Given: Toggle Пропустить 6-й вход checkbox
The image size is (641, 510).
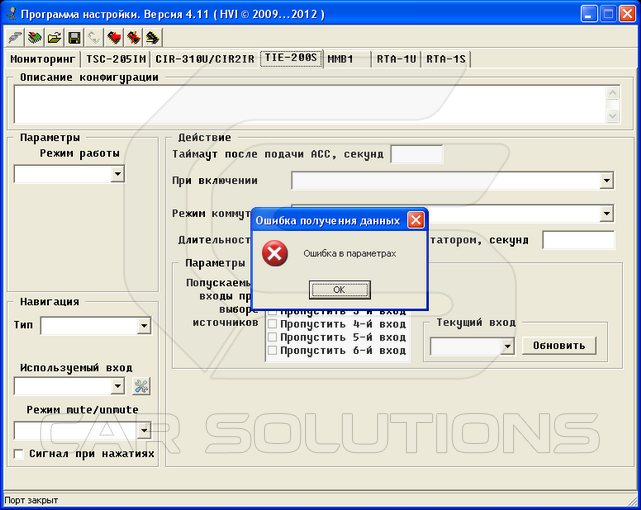Looking at the screenshot, I should click(x=272, y=350).
